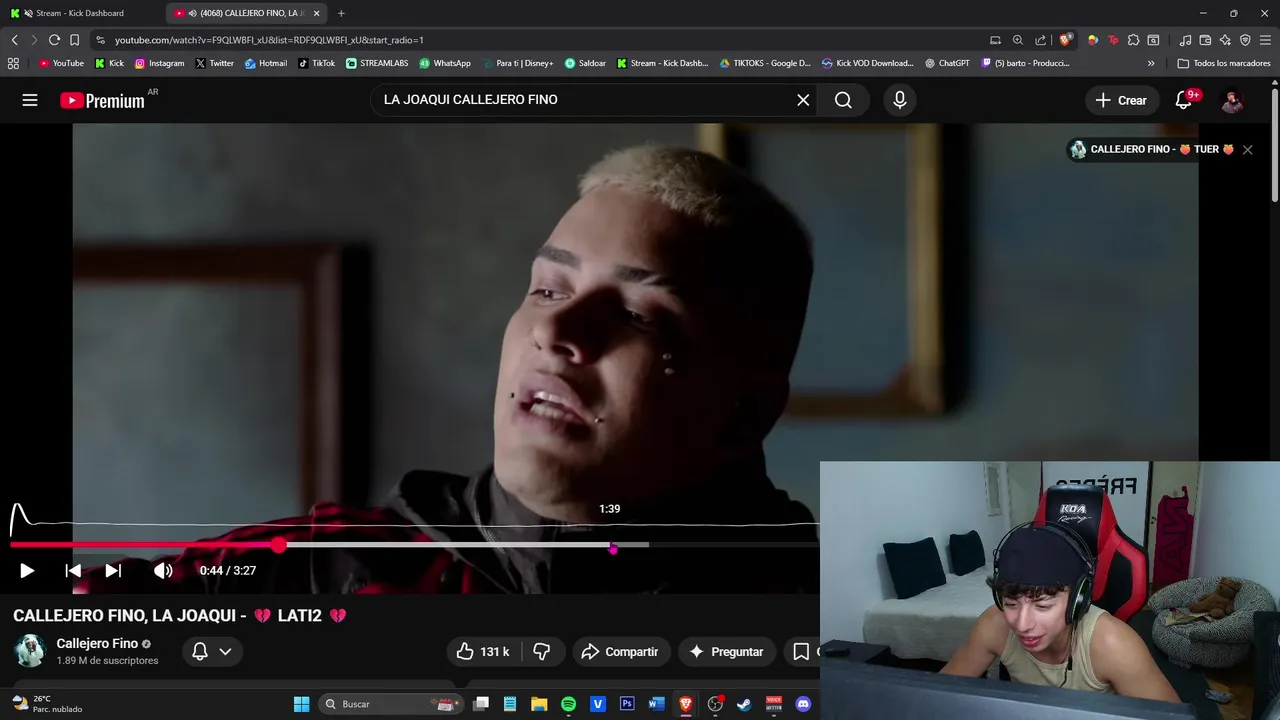
Task: Open the ChatGPT bookmark
Action: [x=947, y=63]
